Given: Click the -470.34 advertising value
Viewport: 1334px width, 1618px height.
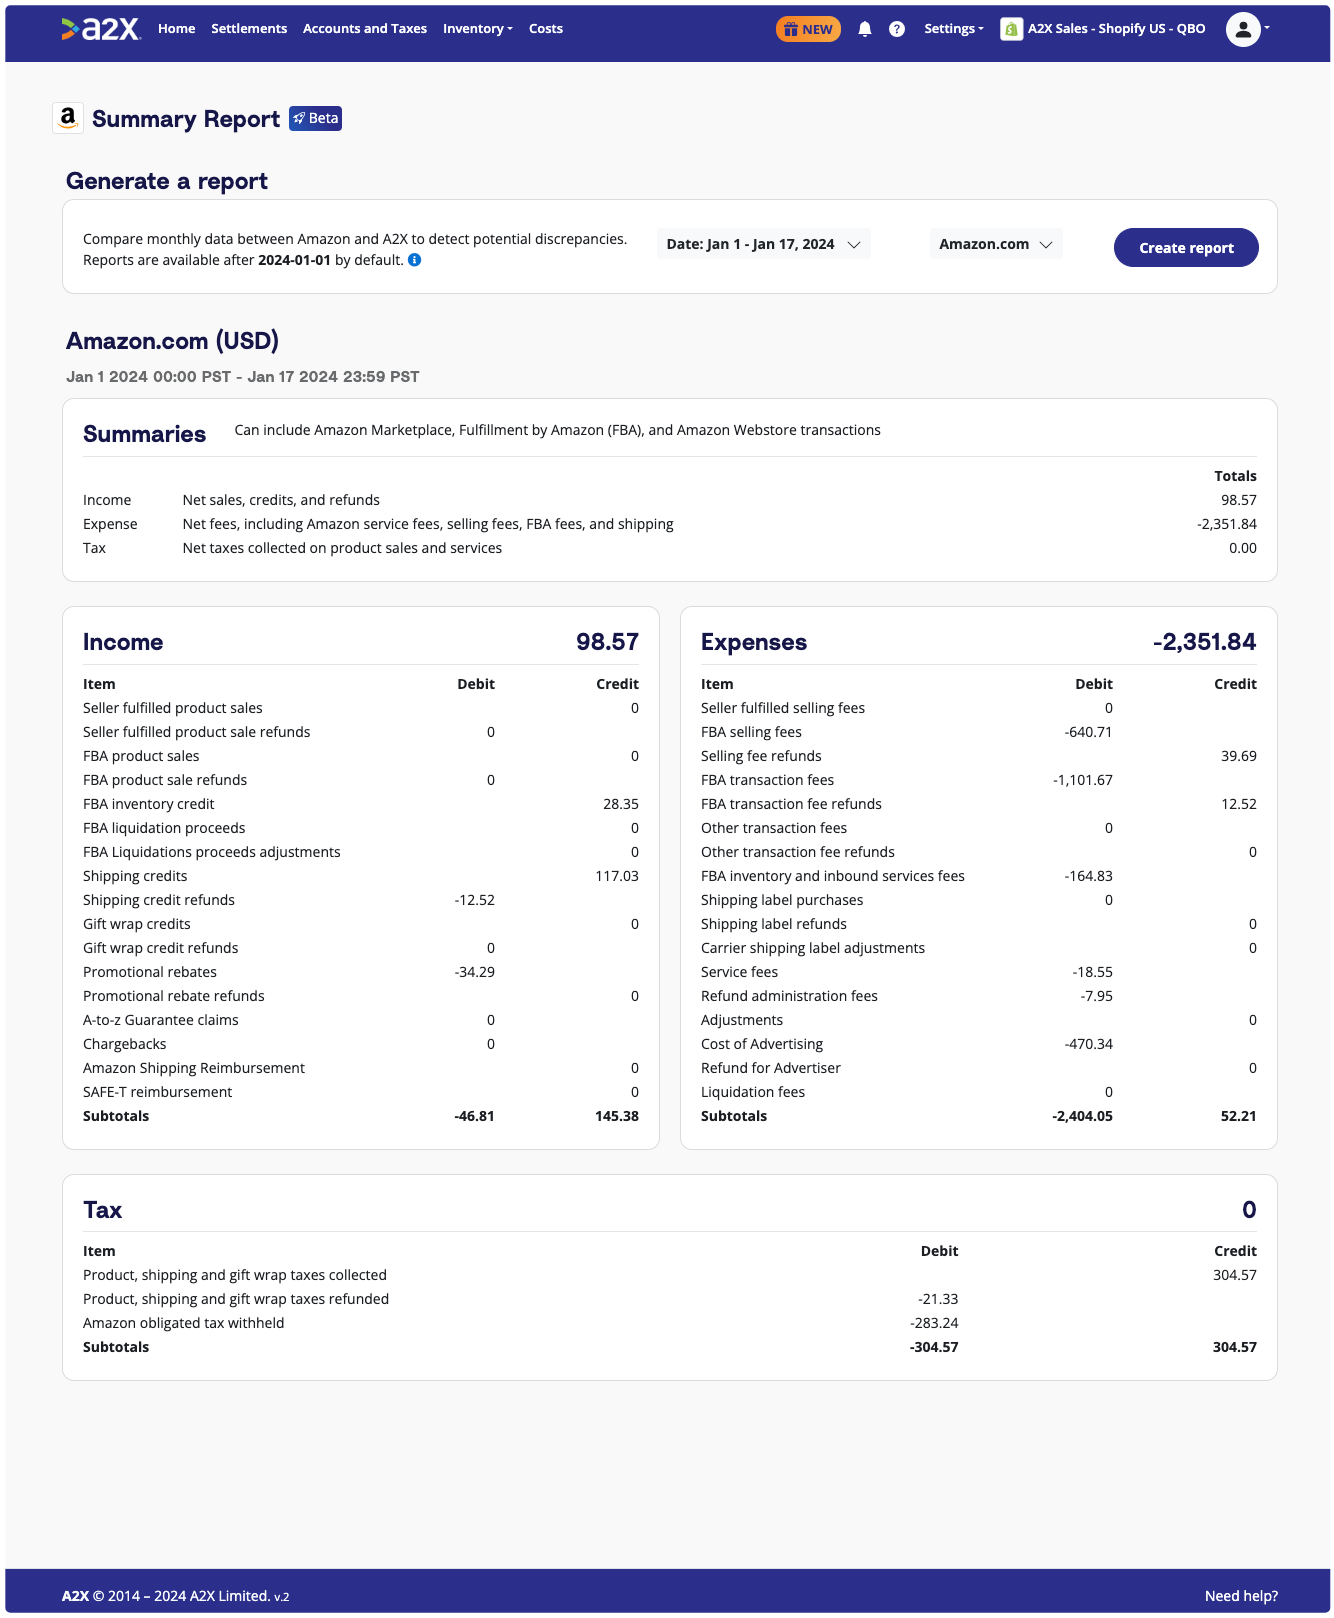Looking at the screenshot, I should [1089, 1044].
